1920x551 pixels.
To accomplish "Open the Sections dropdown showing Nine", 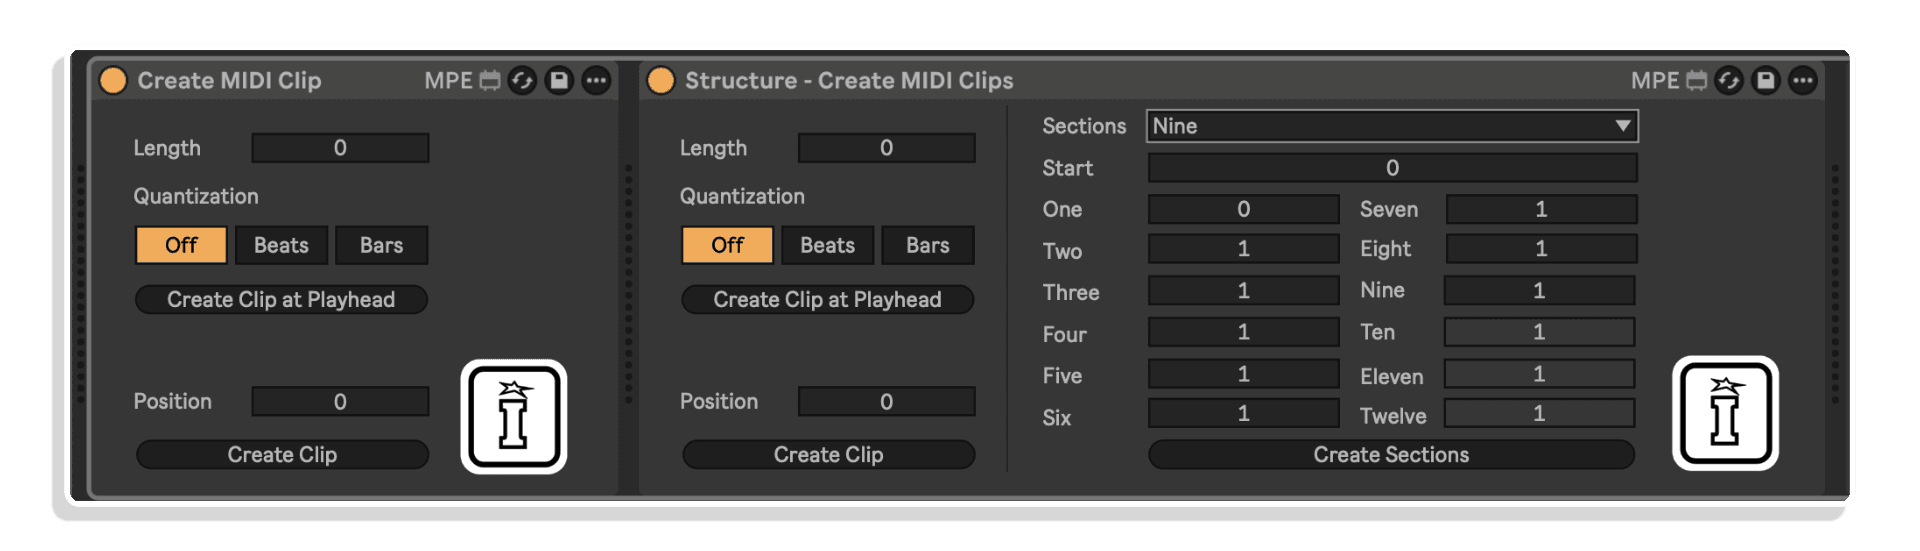I will coord(1392,126).
